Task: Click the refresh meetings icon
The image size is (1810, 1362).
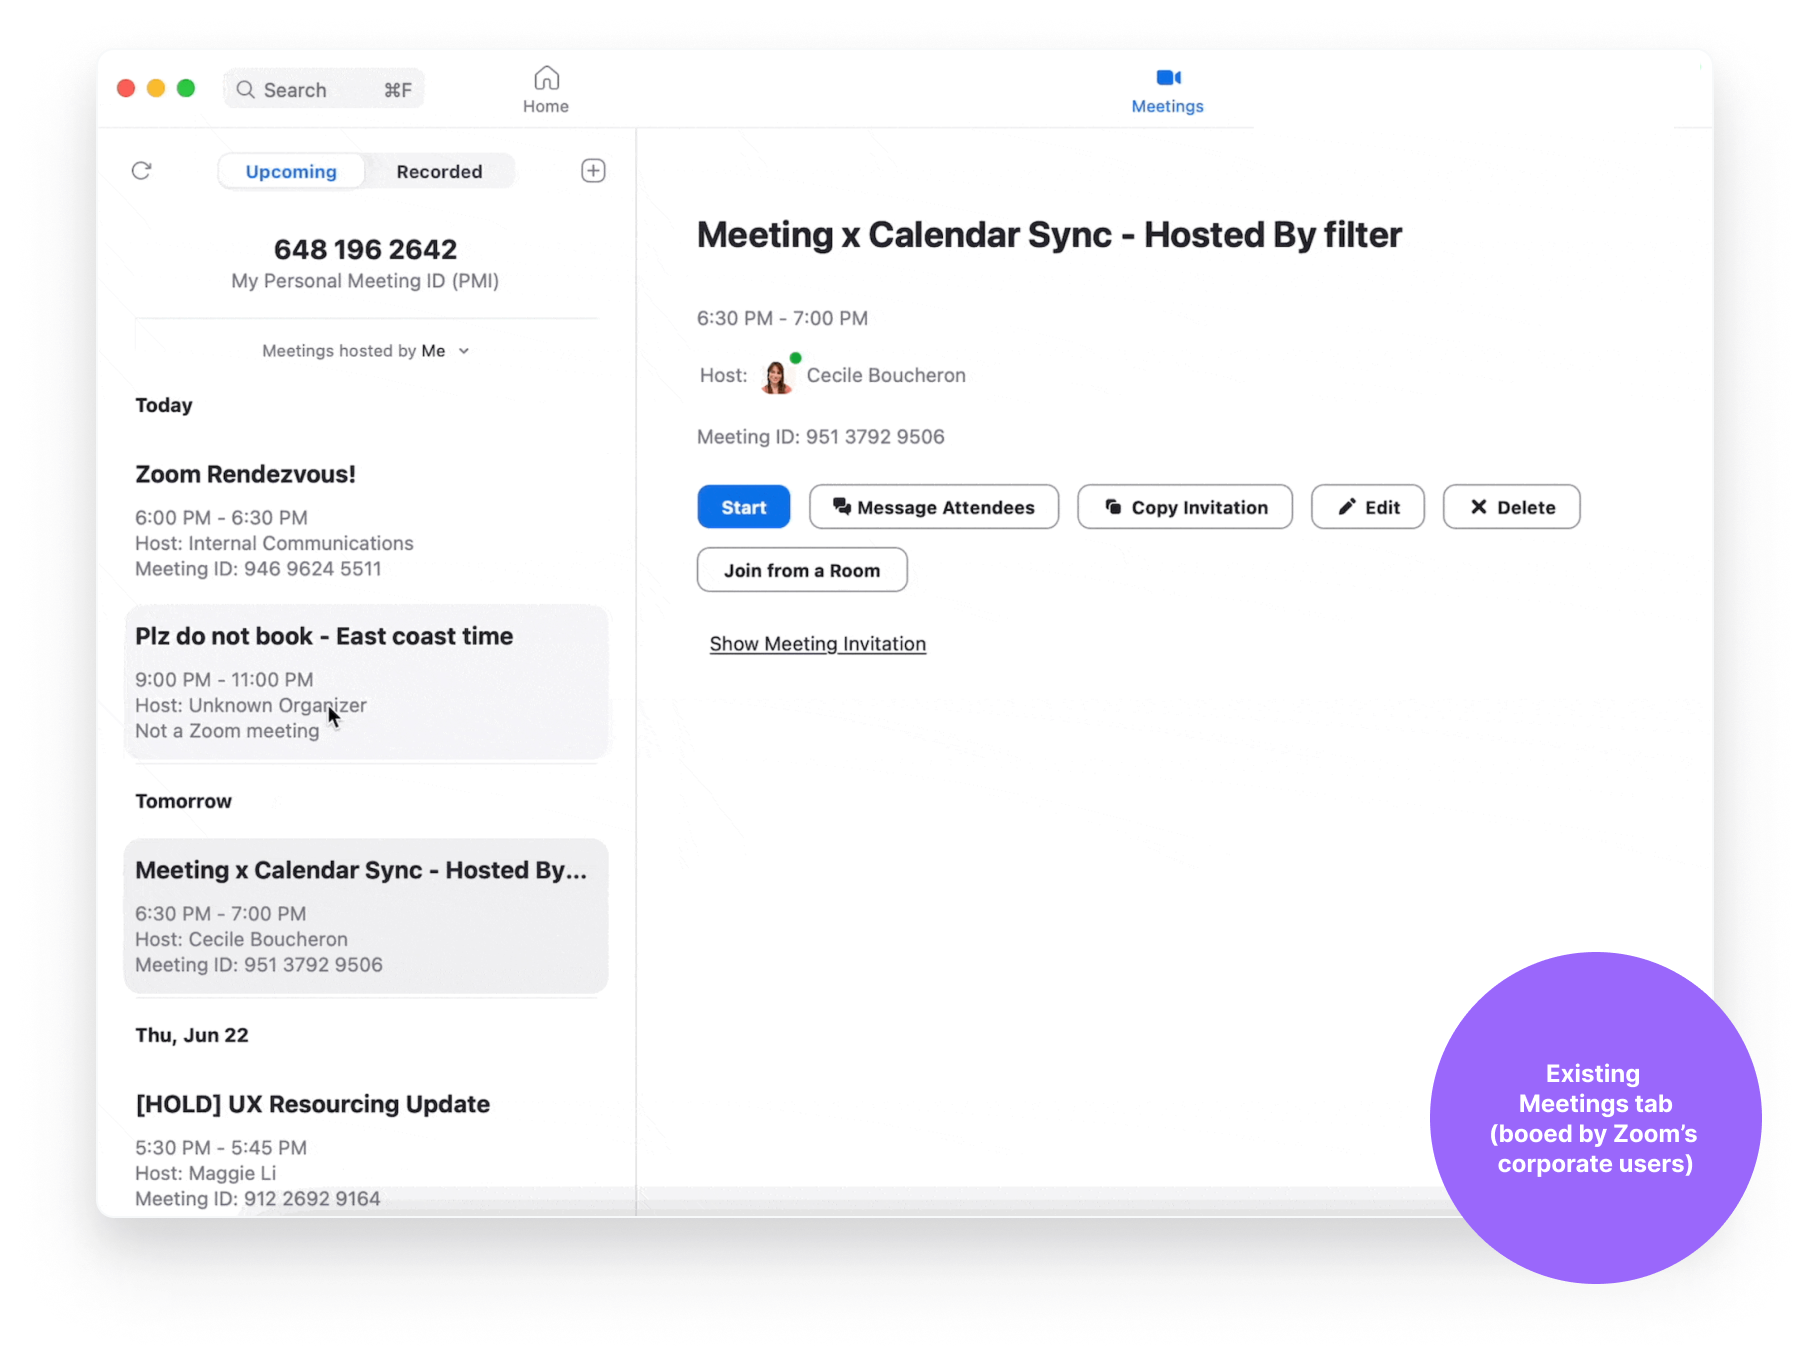Action: (x=141, y=171)
